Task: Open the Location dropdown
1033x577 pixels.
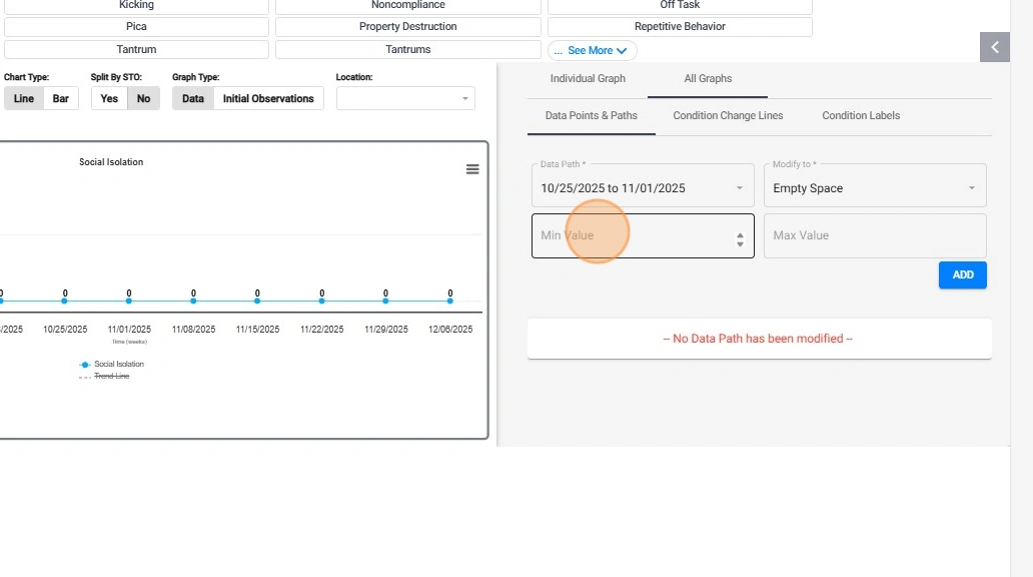Action: point(405,98)
